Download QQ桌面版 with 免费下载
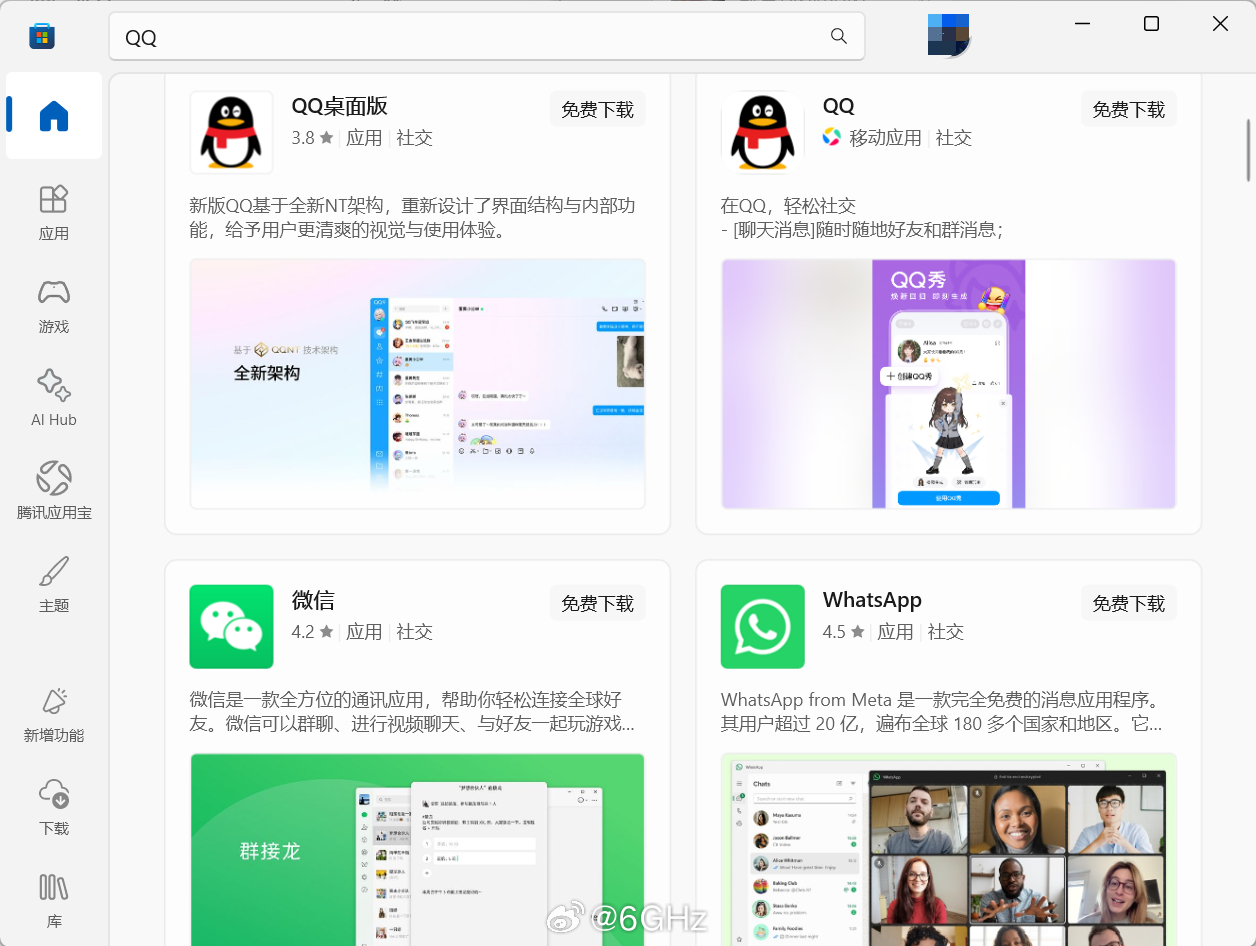The image size is (1256, 946). pos(598,109)
